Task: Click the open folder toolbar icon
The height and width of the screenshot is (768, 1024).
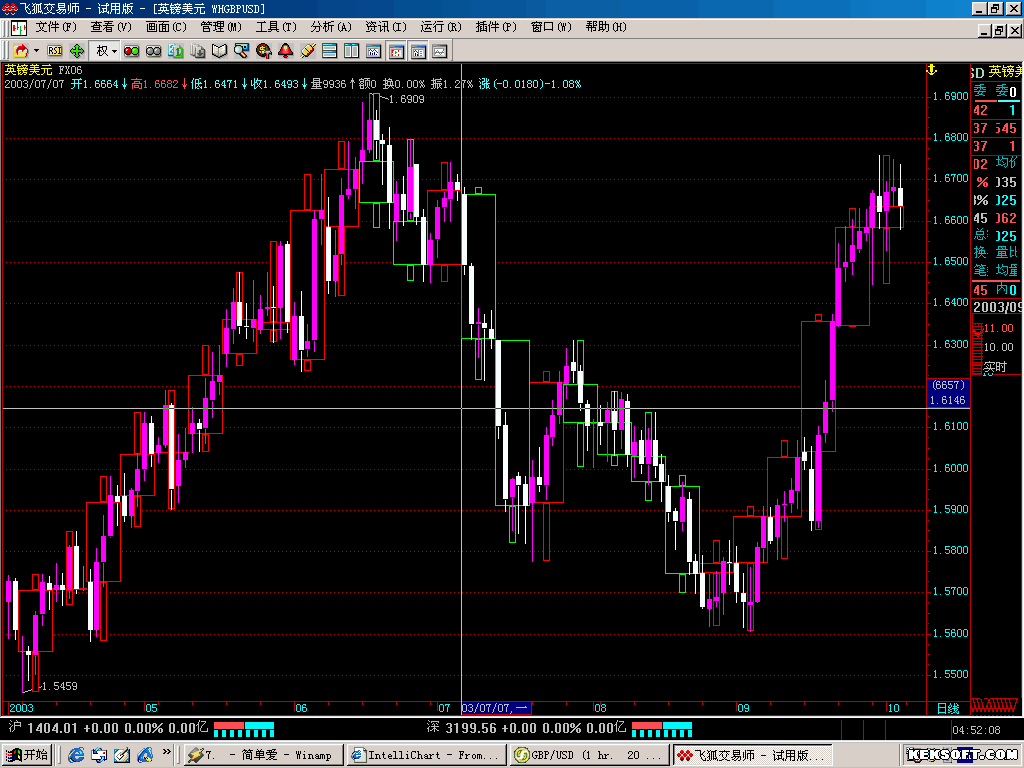Action: [20, 51]
